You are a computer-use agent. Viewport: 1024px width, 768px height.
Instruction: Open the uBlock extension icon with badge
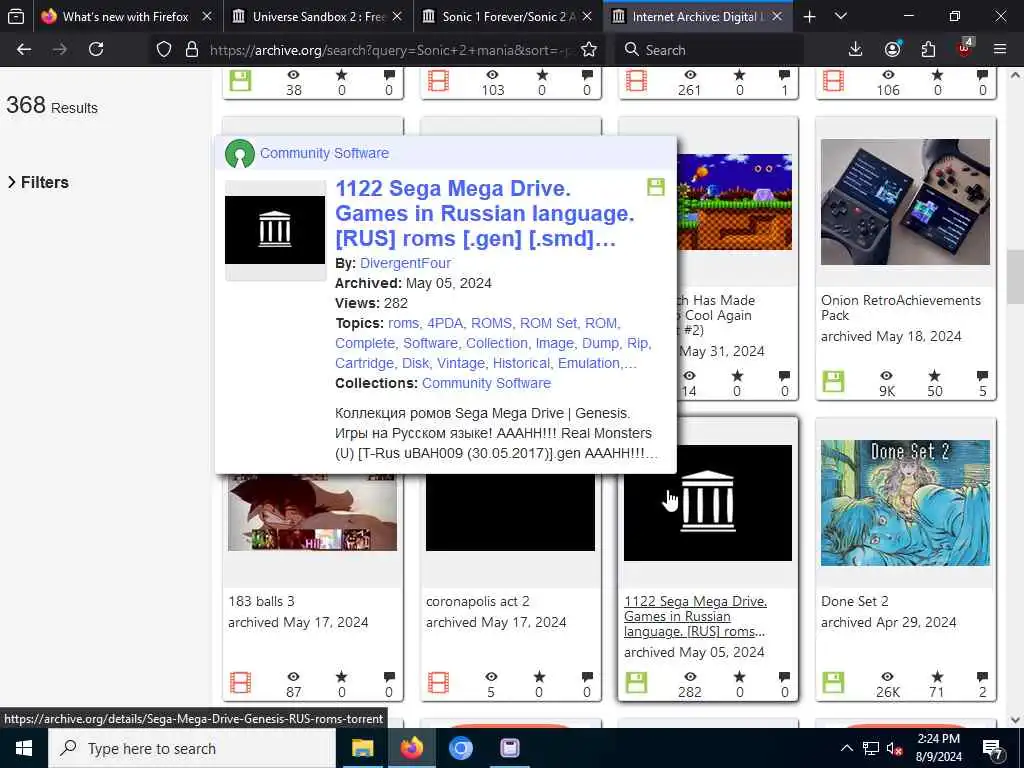965,49
